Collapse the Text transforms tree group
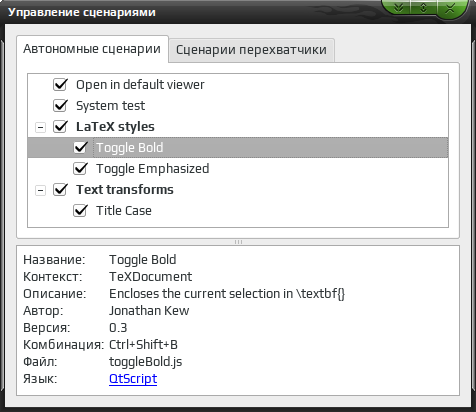The width and height of the screenshot is (476, 412). (40, 190)
